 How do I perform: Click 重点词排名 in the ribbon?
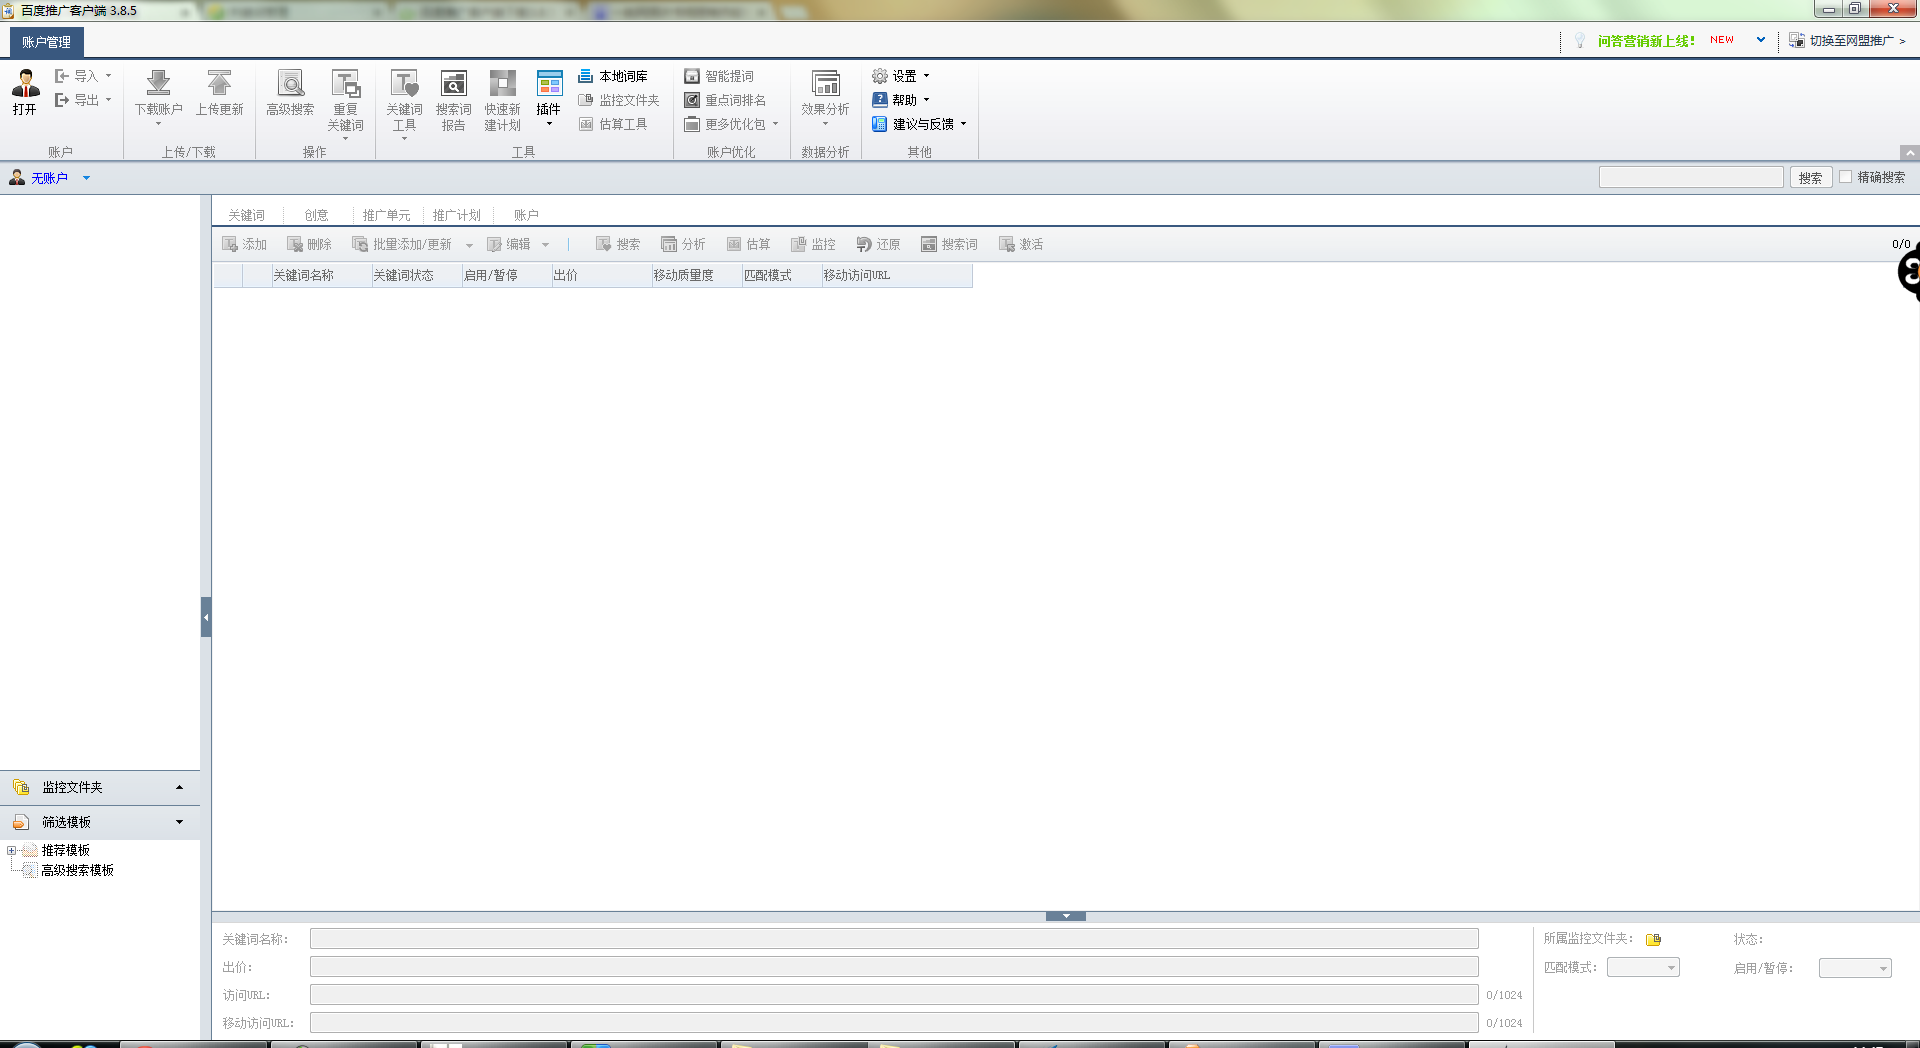[x=725, y=100]
